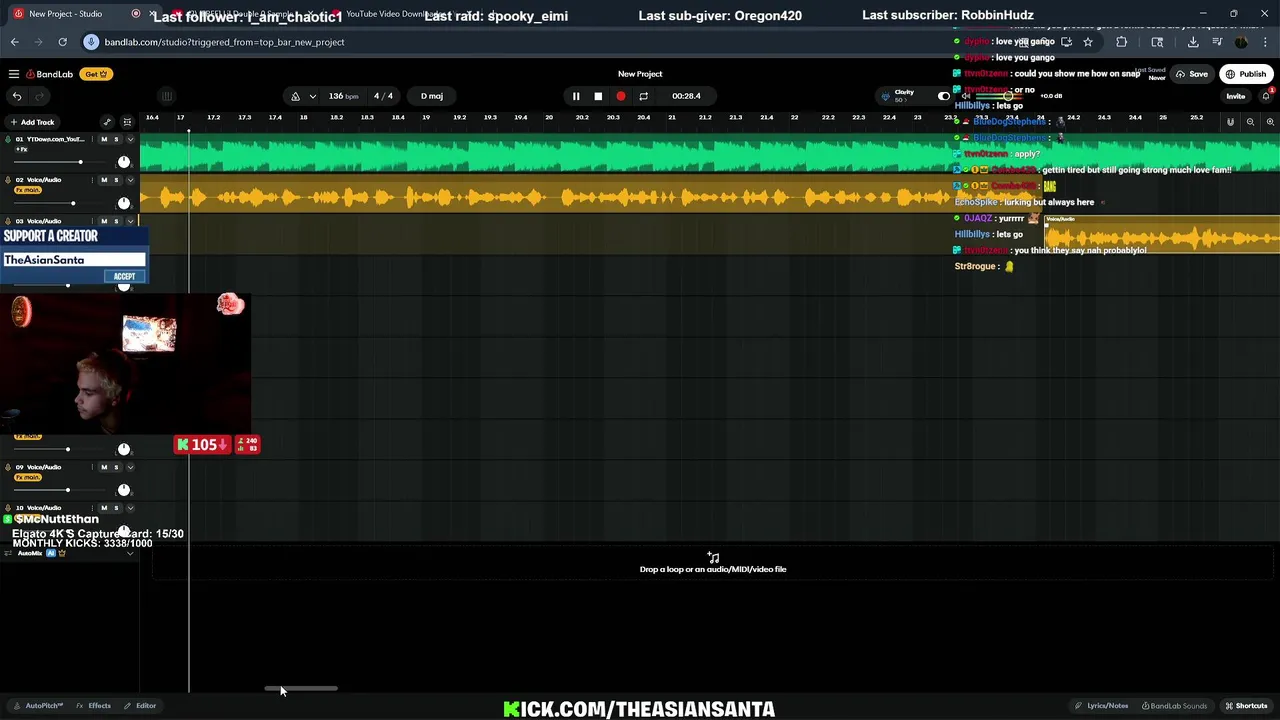Add a new track

[x=32, y=122]
